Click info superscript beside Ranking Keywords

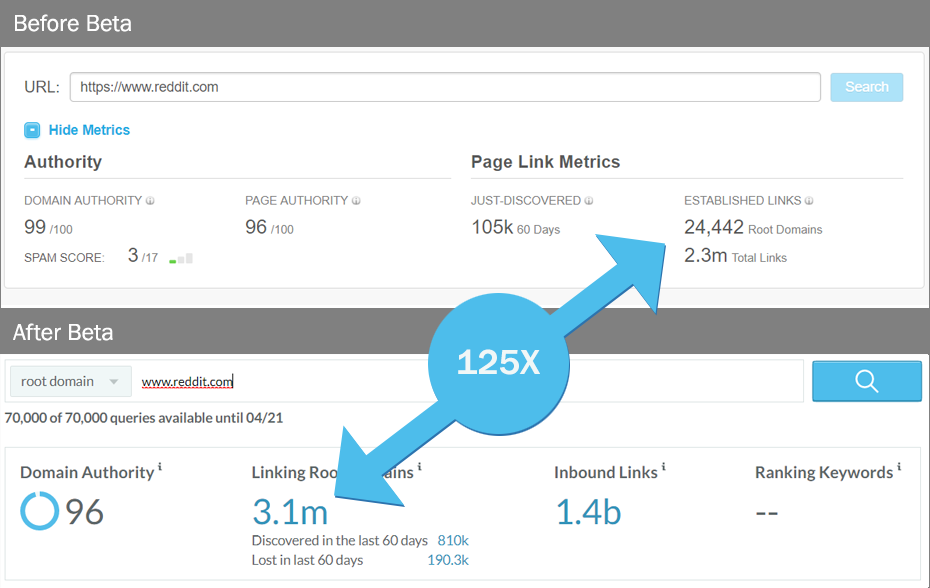pyautogui.click(x=899, y=467)
